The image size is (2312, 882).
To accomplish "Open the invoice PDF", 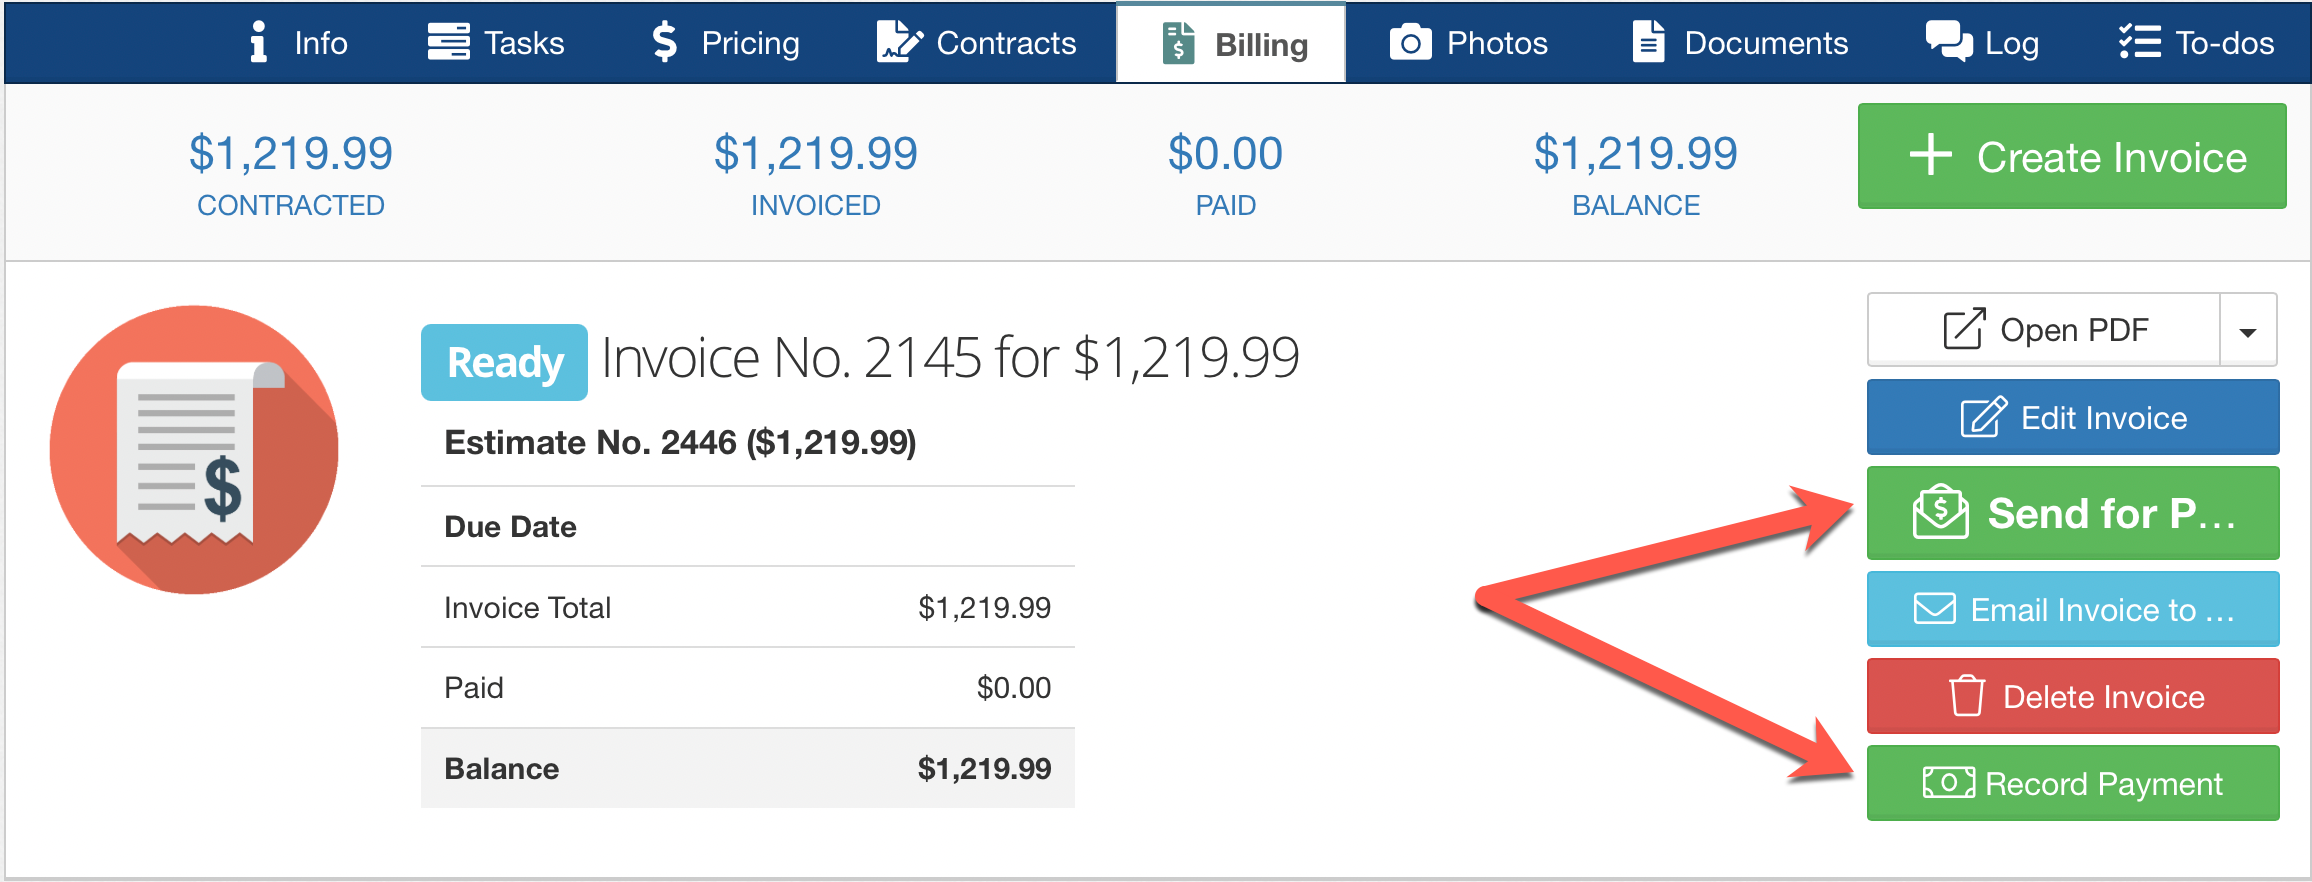I will (x=2044, y=331).
